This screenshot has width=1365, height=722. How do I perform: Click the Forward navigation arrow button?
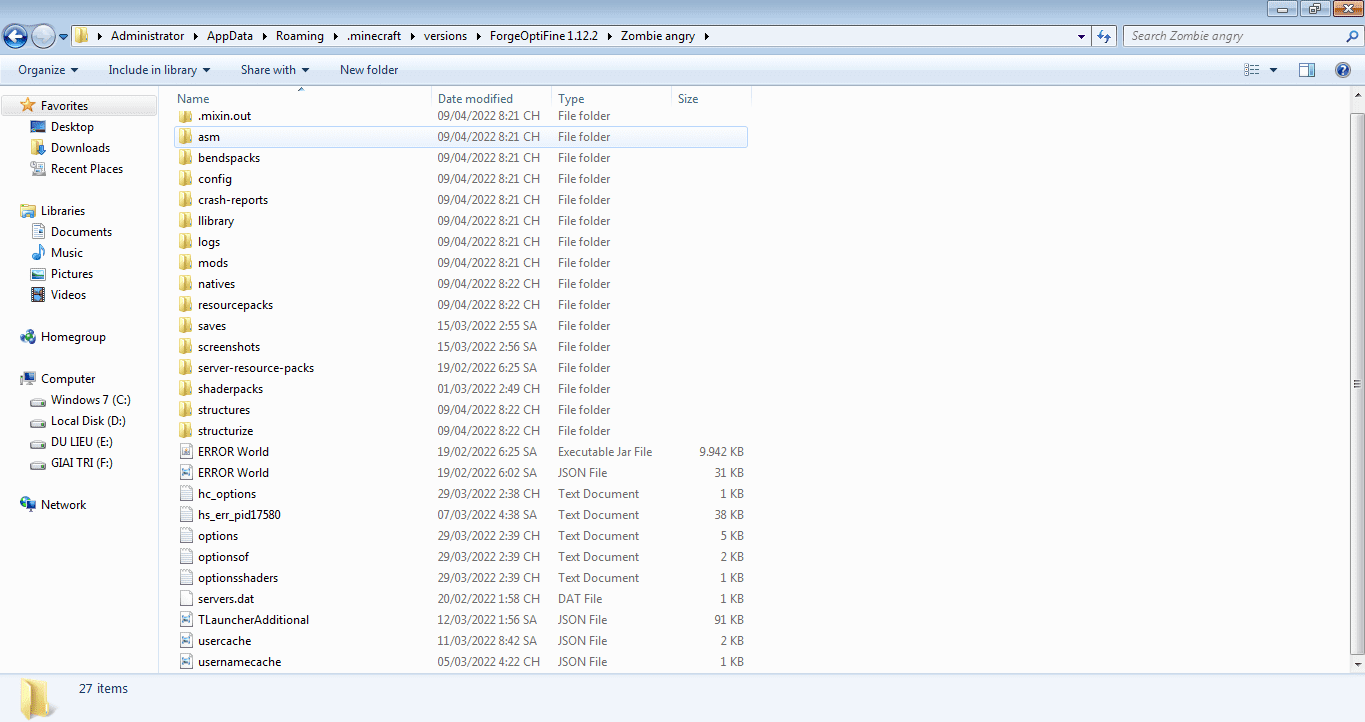point(43,36)
